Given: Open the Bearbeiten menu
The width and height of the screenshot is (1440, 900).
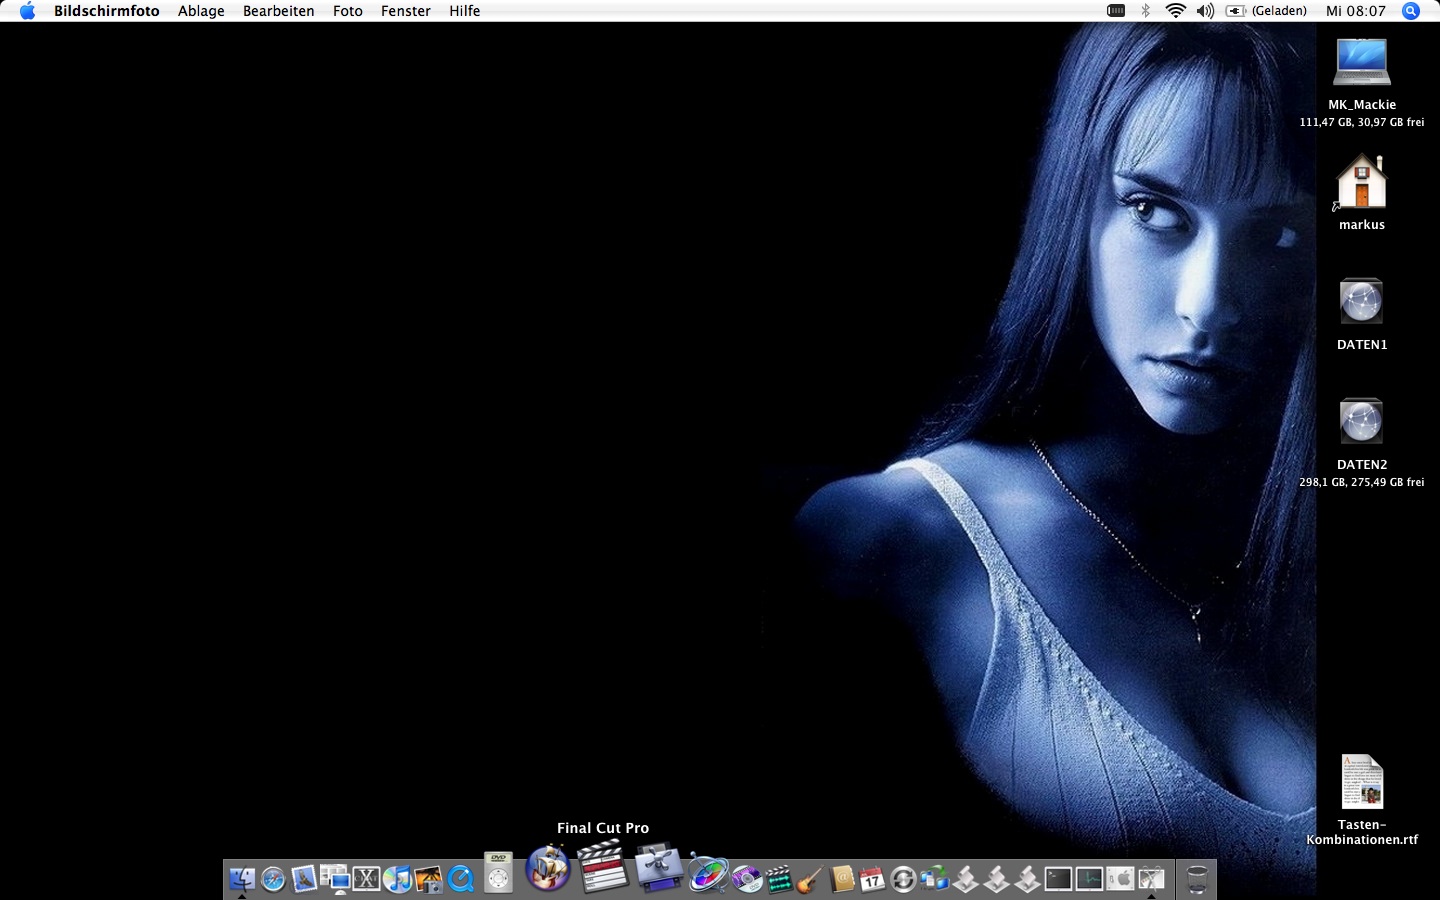Looking at the screenshot, I should tap(278, 11).
